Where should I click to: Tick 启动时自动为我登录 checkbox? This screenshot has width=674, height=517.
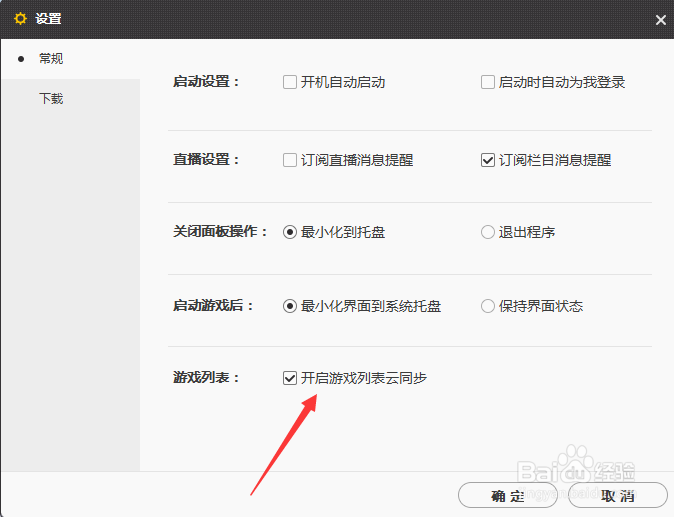tap(487, 82)
